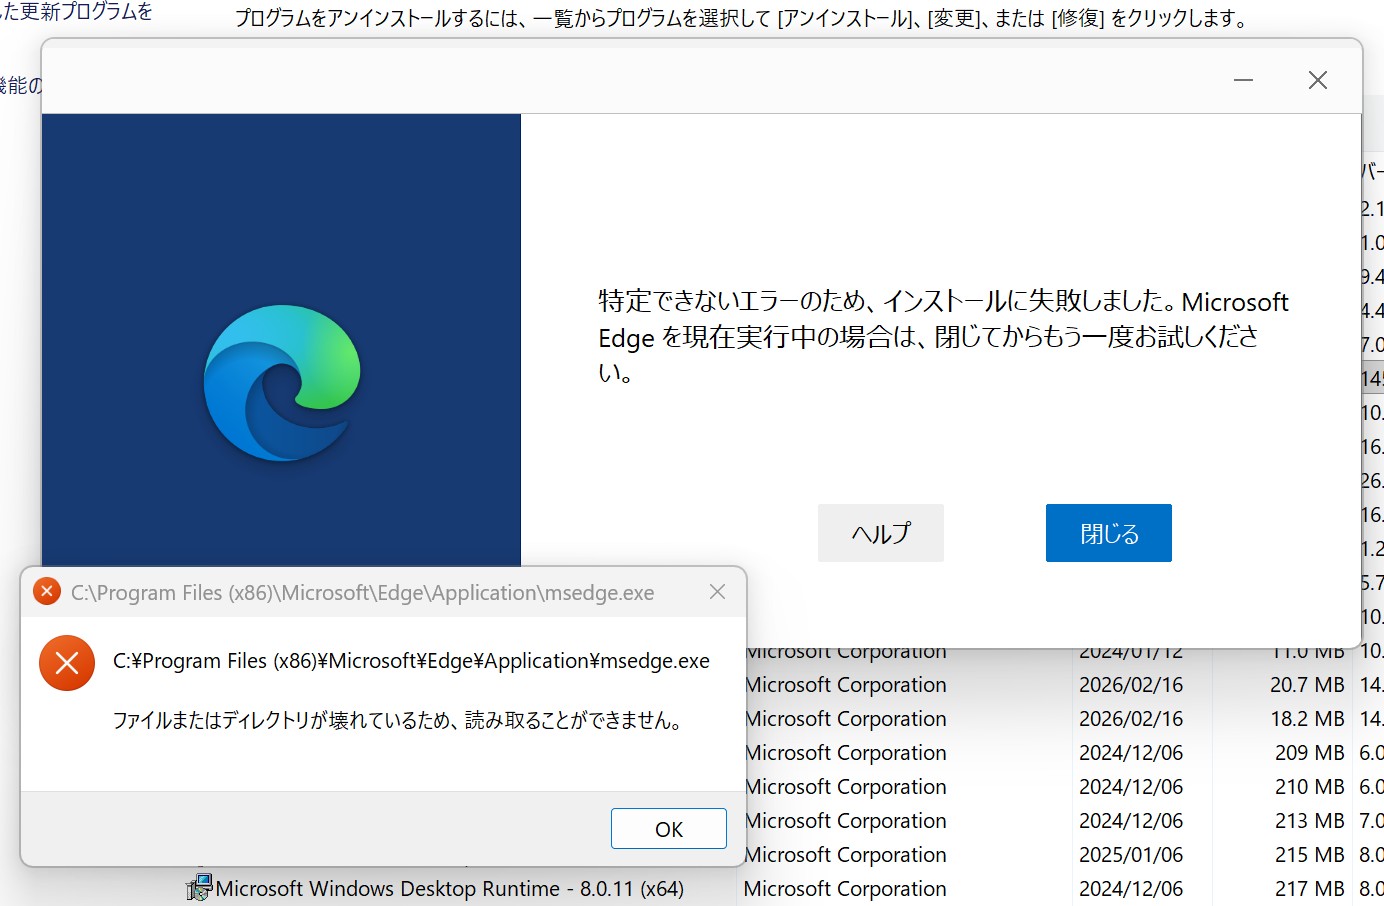Click the 20.7 MB size cell
The height and width of the screenshot is (906, 1384).
(x=1307, y=685)
